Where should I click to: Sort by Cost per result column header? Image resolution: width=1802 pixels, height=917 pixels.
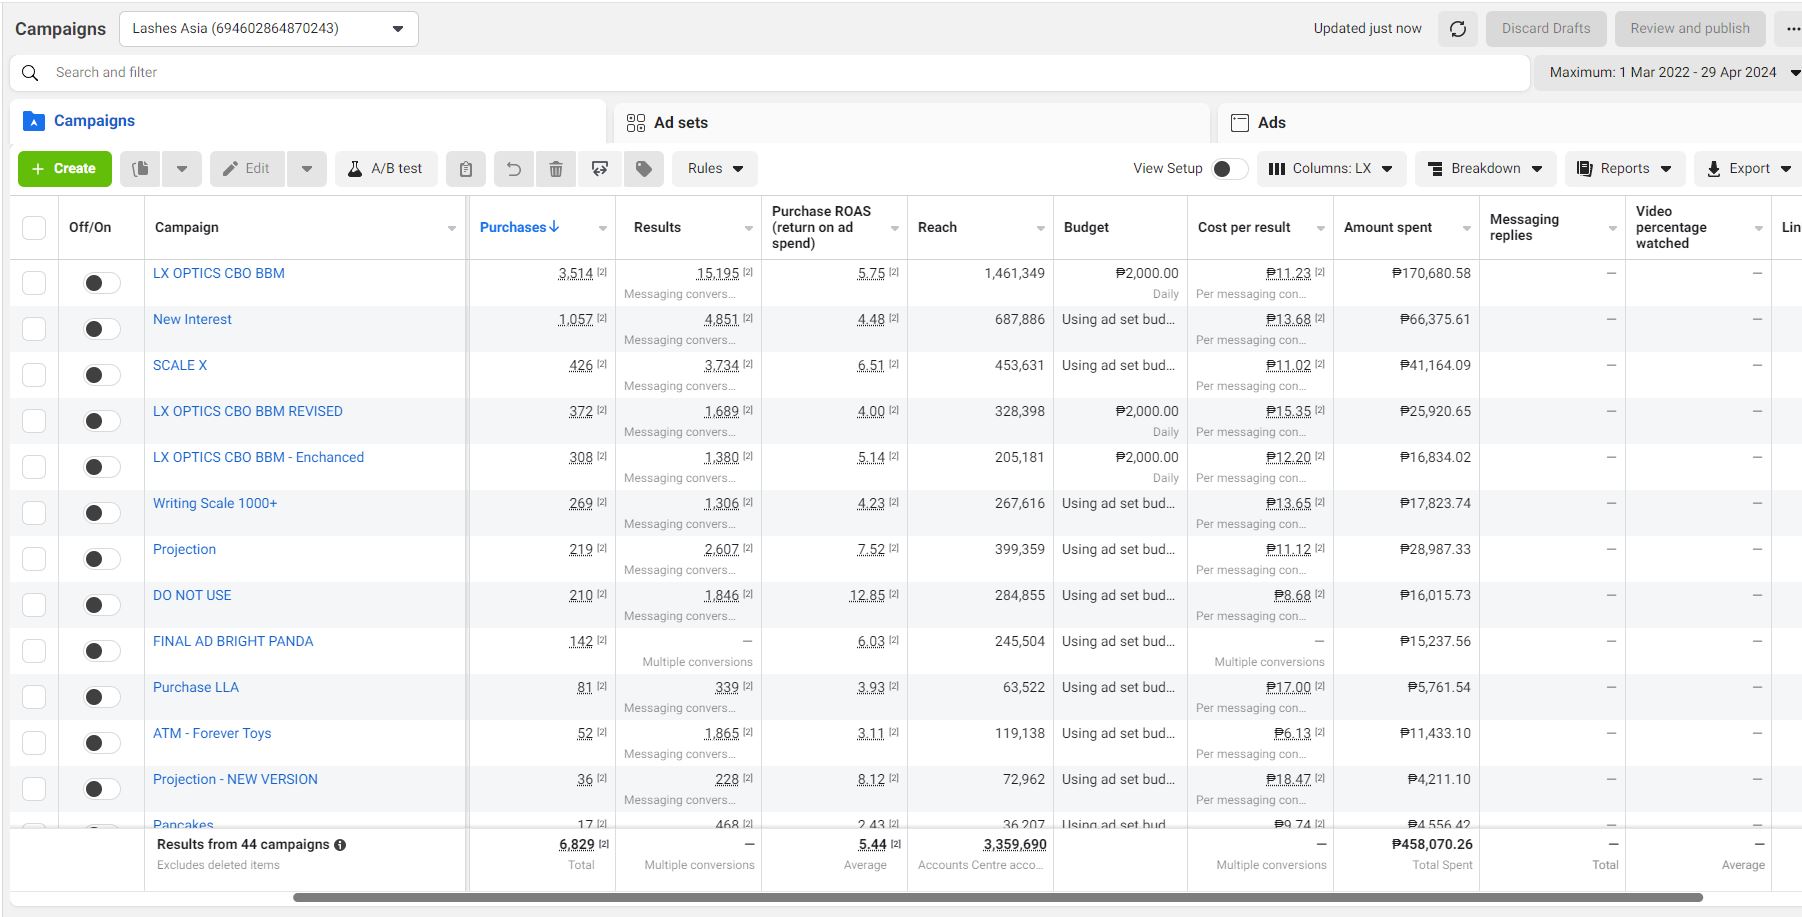coord(1244,228)
